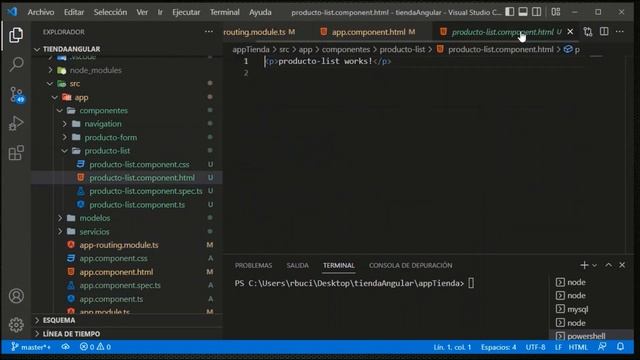This screenshot has height=360, width=640.
Task: Toggle primary sidebar layout icon
Action: [x=509, y=12]
